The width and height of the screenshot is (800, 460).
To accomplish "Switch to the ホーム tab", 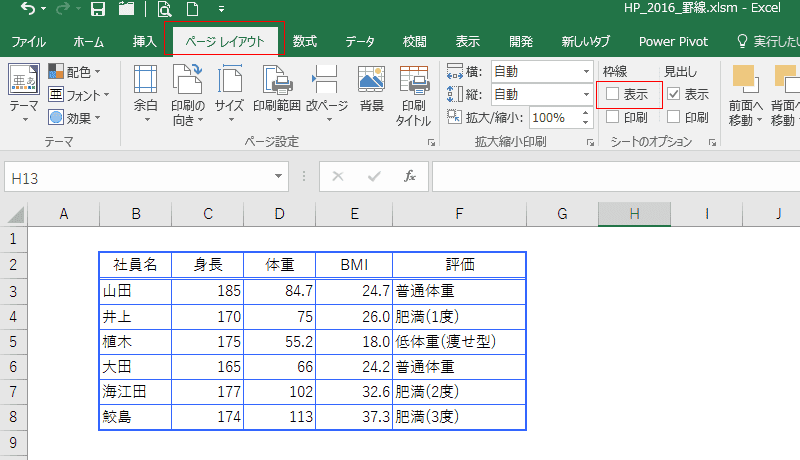I will (88, 42).
